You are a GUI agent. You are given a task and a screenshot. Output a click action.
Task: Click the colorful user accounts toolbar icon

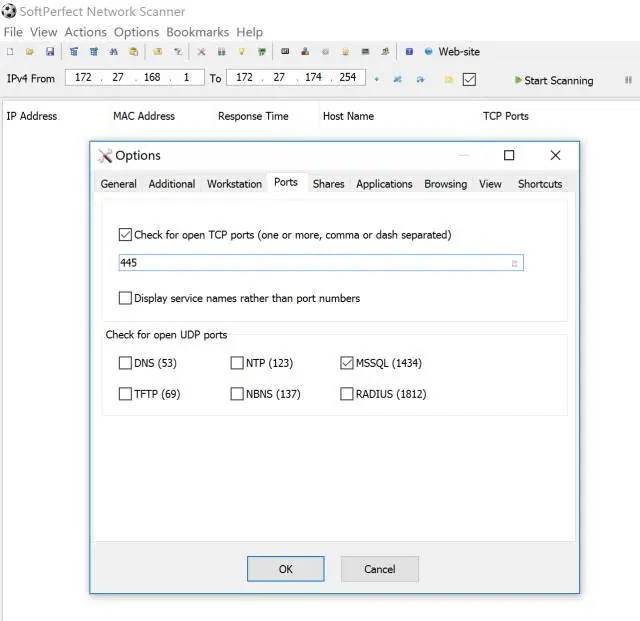[305, 51]
